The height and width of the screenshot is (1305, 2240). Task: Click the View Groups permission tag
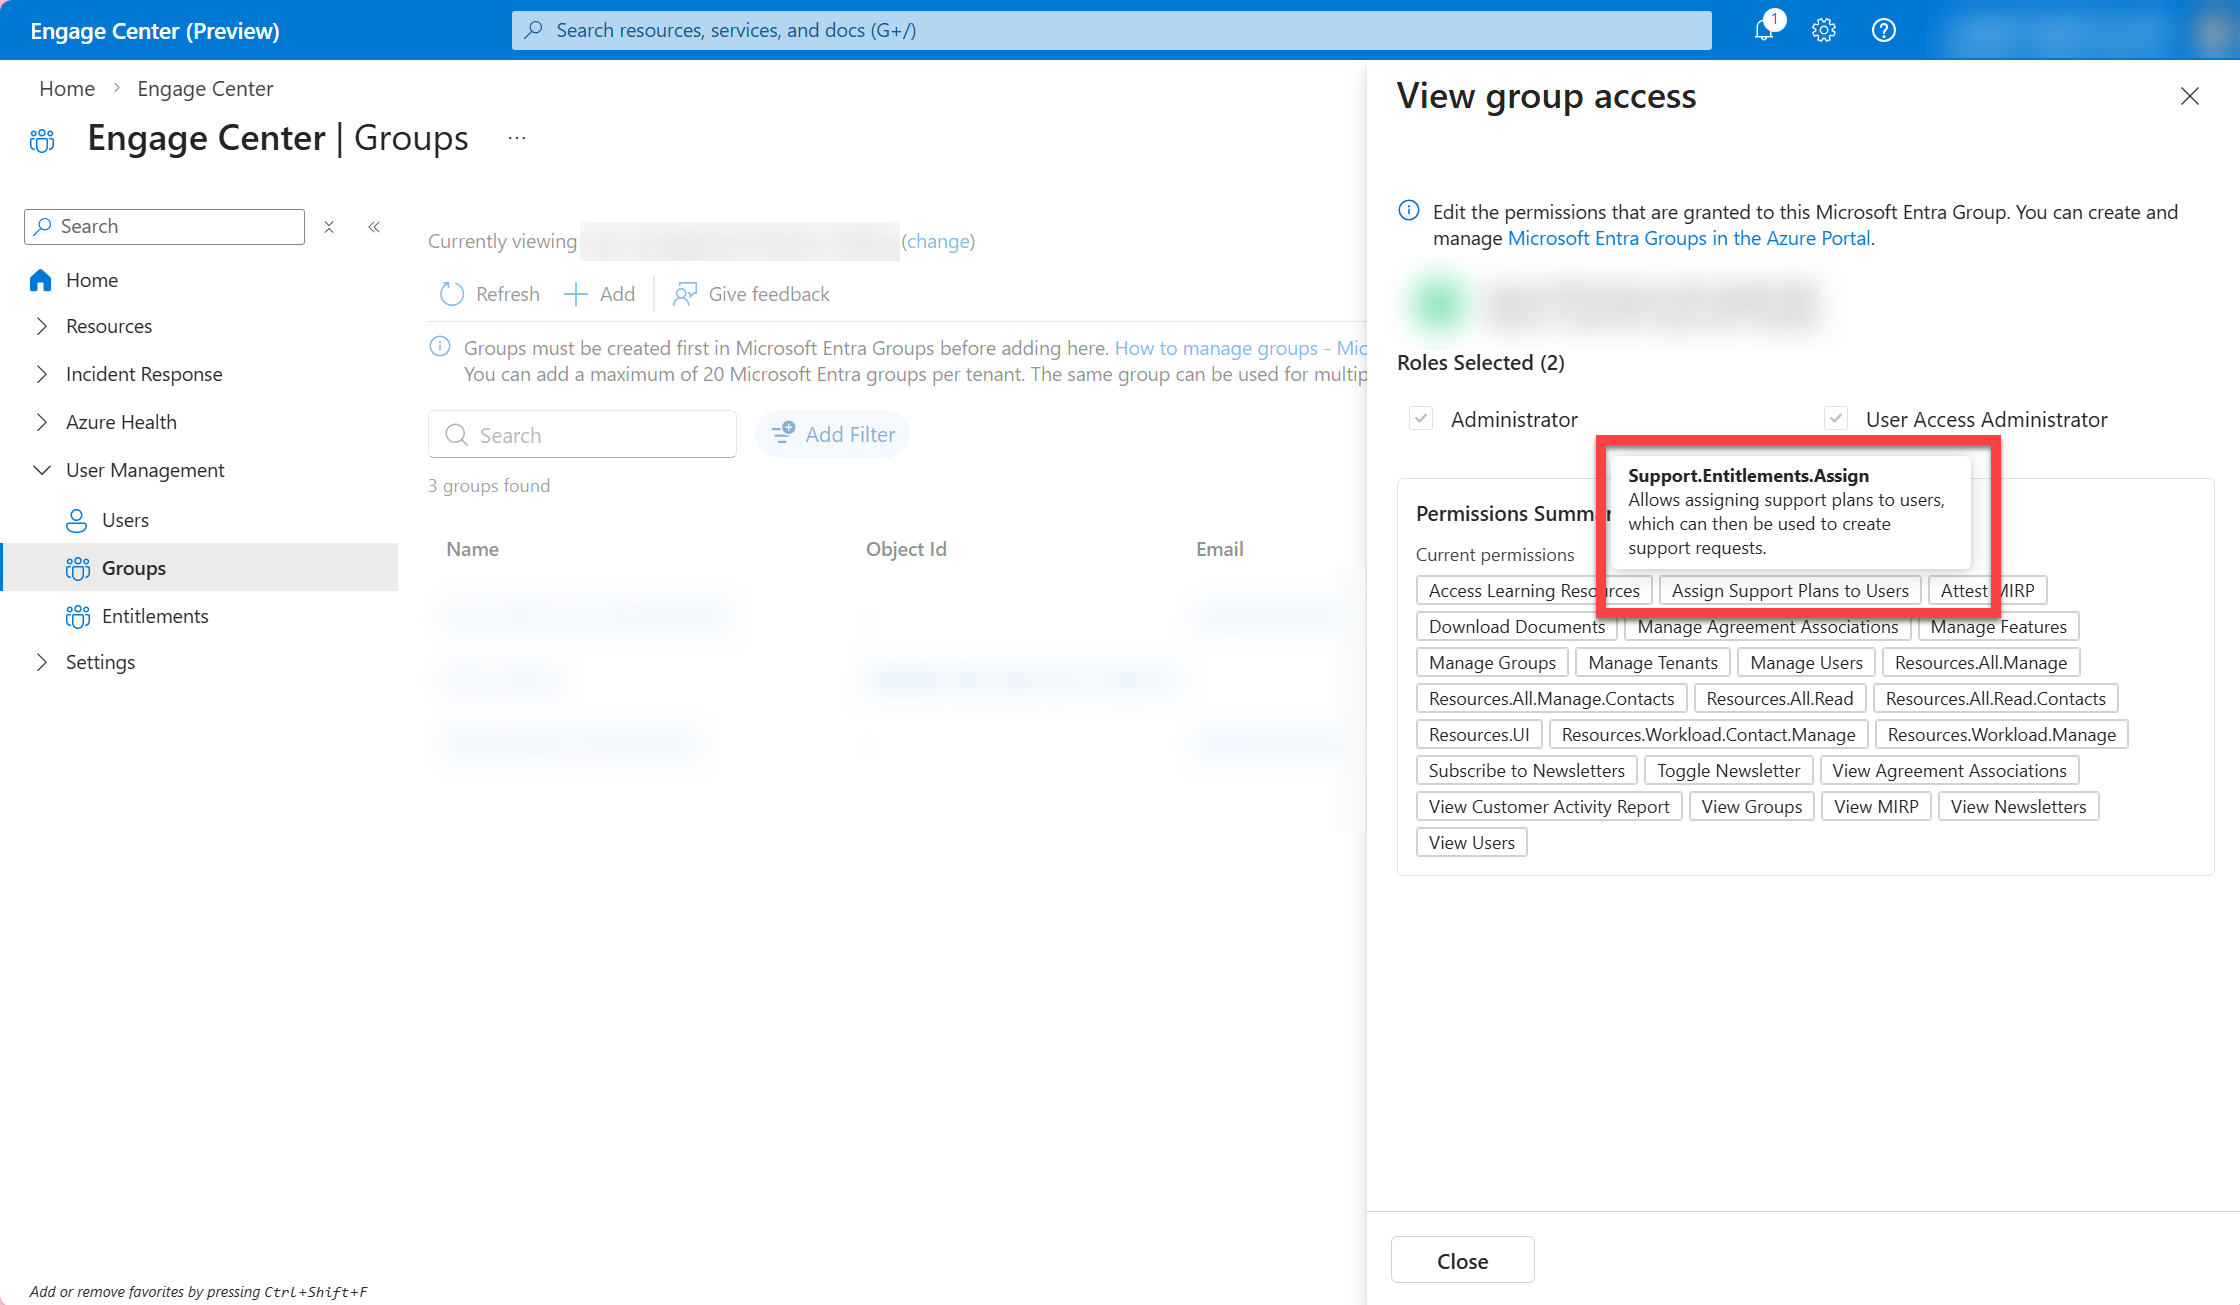tap(1752, 806)
